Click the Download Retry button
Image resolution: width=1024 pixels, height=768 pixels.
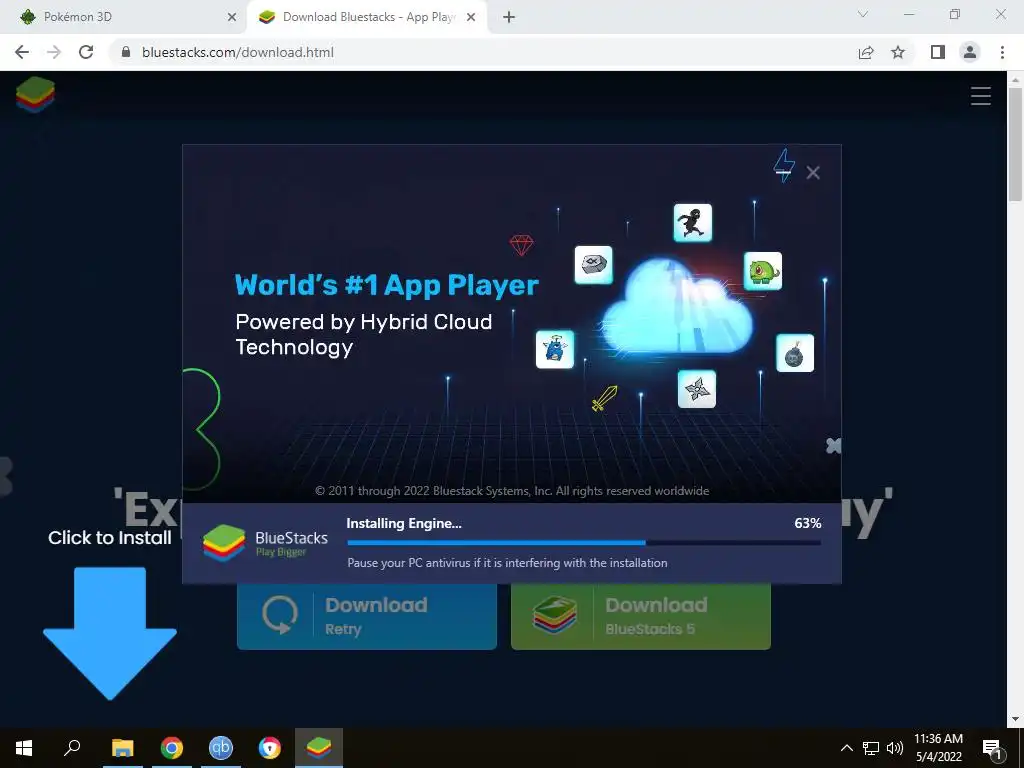(x=367, y=616)
